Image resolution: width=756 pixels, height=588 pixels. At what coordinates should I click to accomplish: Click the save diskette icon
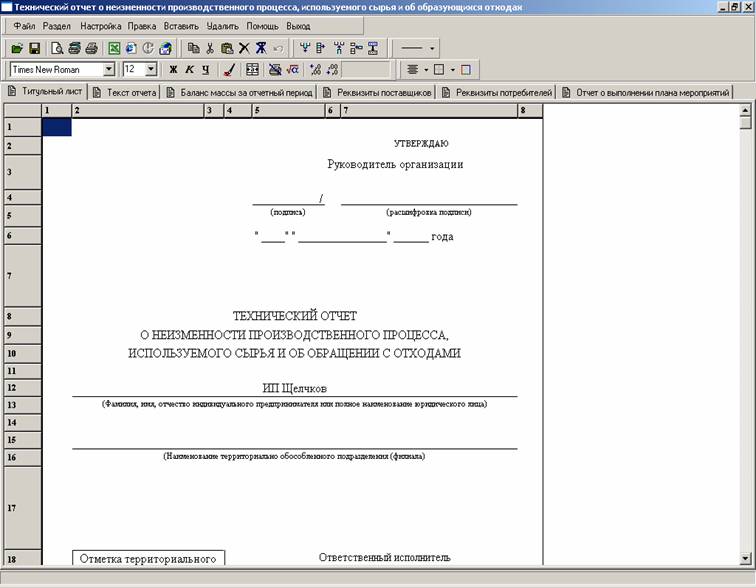pyautogui.click(x=33, y=48)
